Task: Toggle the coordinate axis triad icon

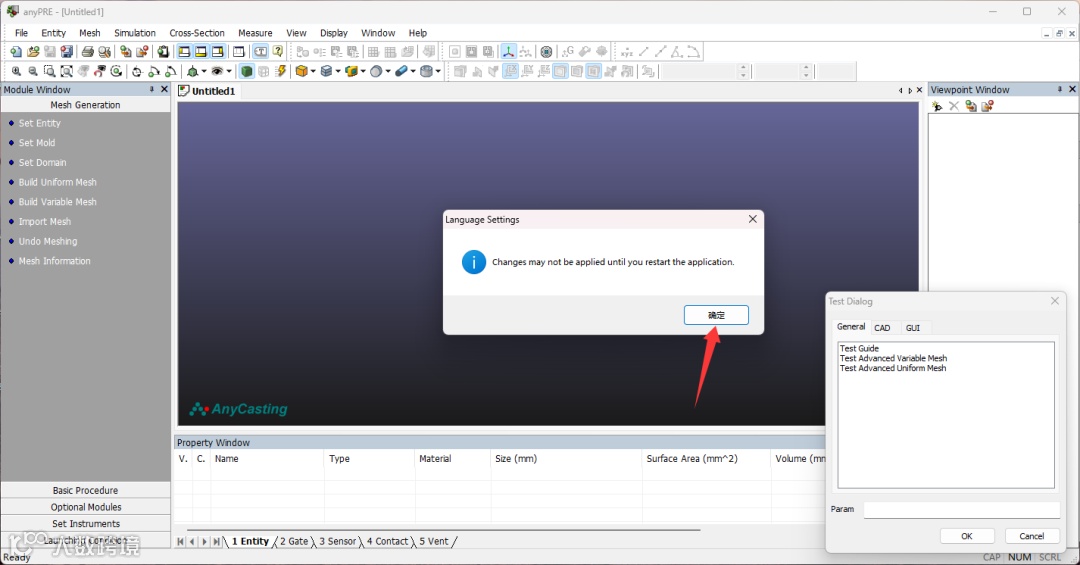Action: pyautogui.click(x=508, y=52)
